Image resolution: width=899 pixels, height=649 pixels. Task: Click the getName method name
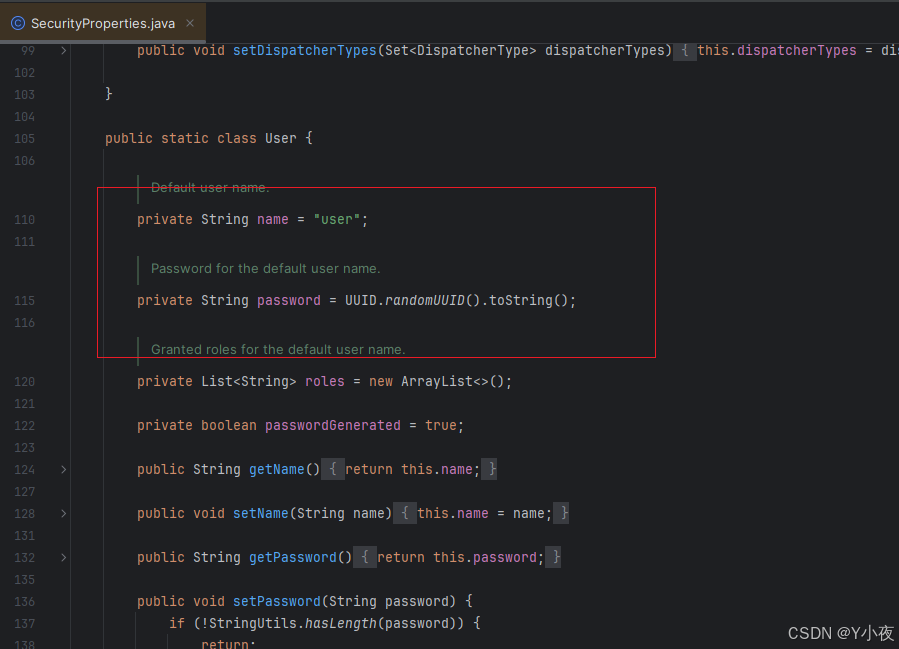click(277, 470)
